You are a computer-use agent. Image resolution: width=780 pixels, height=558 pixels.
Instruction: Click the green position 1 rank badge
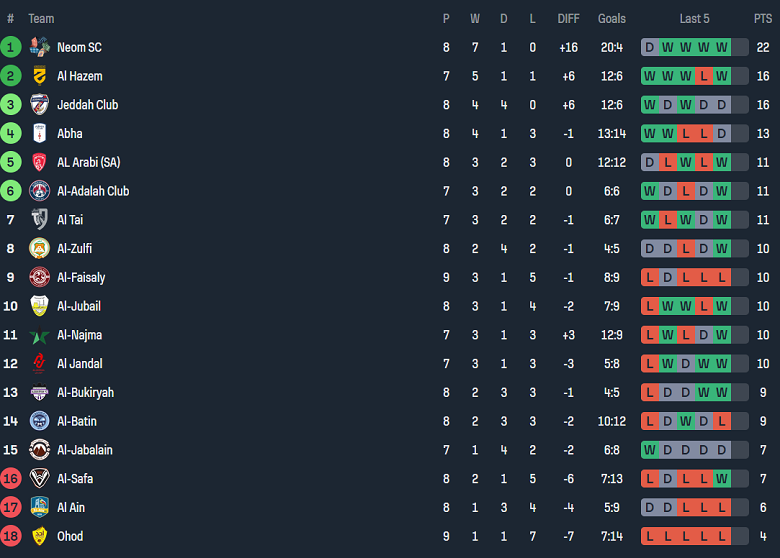coord(11,47)
